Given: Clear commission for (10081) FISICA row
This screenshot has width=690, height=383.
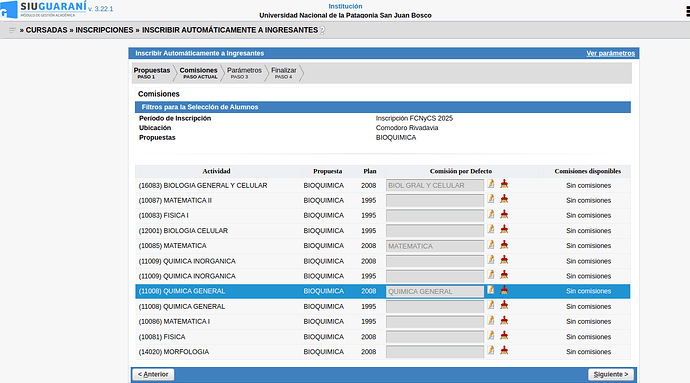Looking at the screenshot, I should pos(504,335).
